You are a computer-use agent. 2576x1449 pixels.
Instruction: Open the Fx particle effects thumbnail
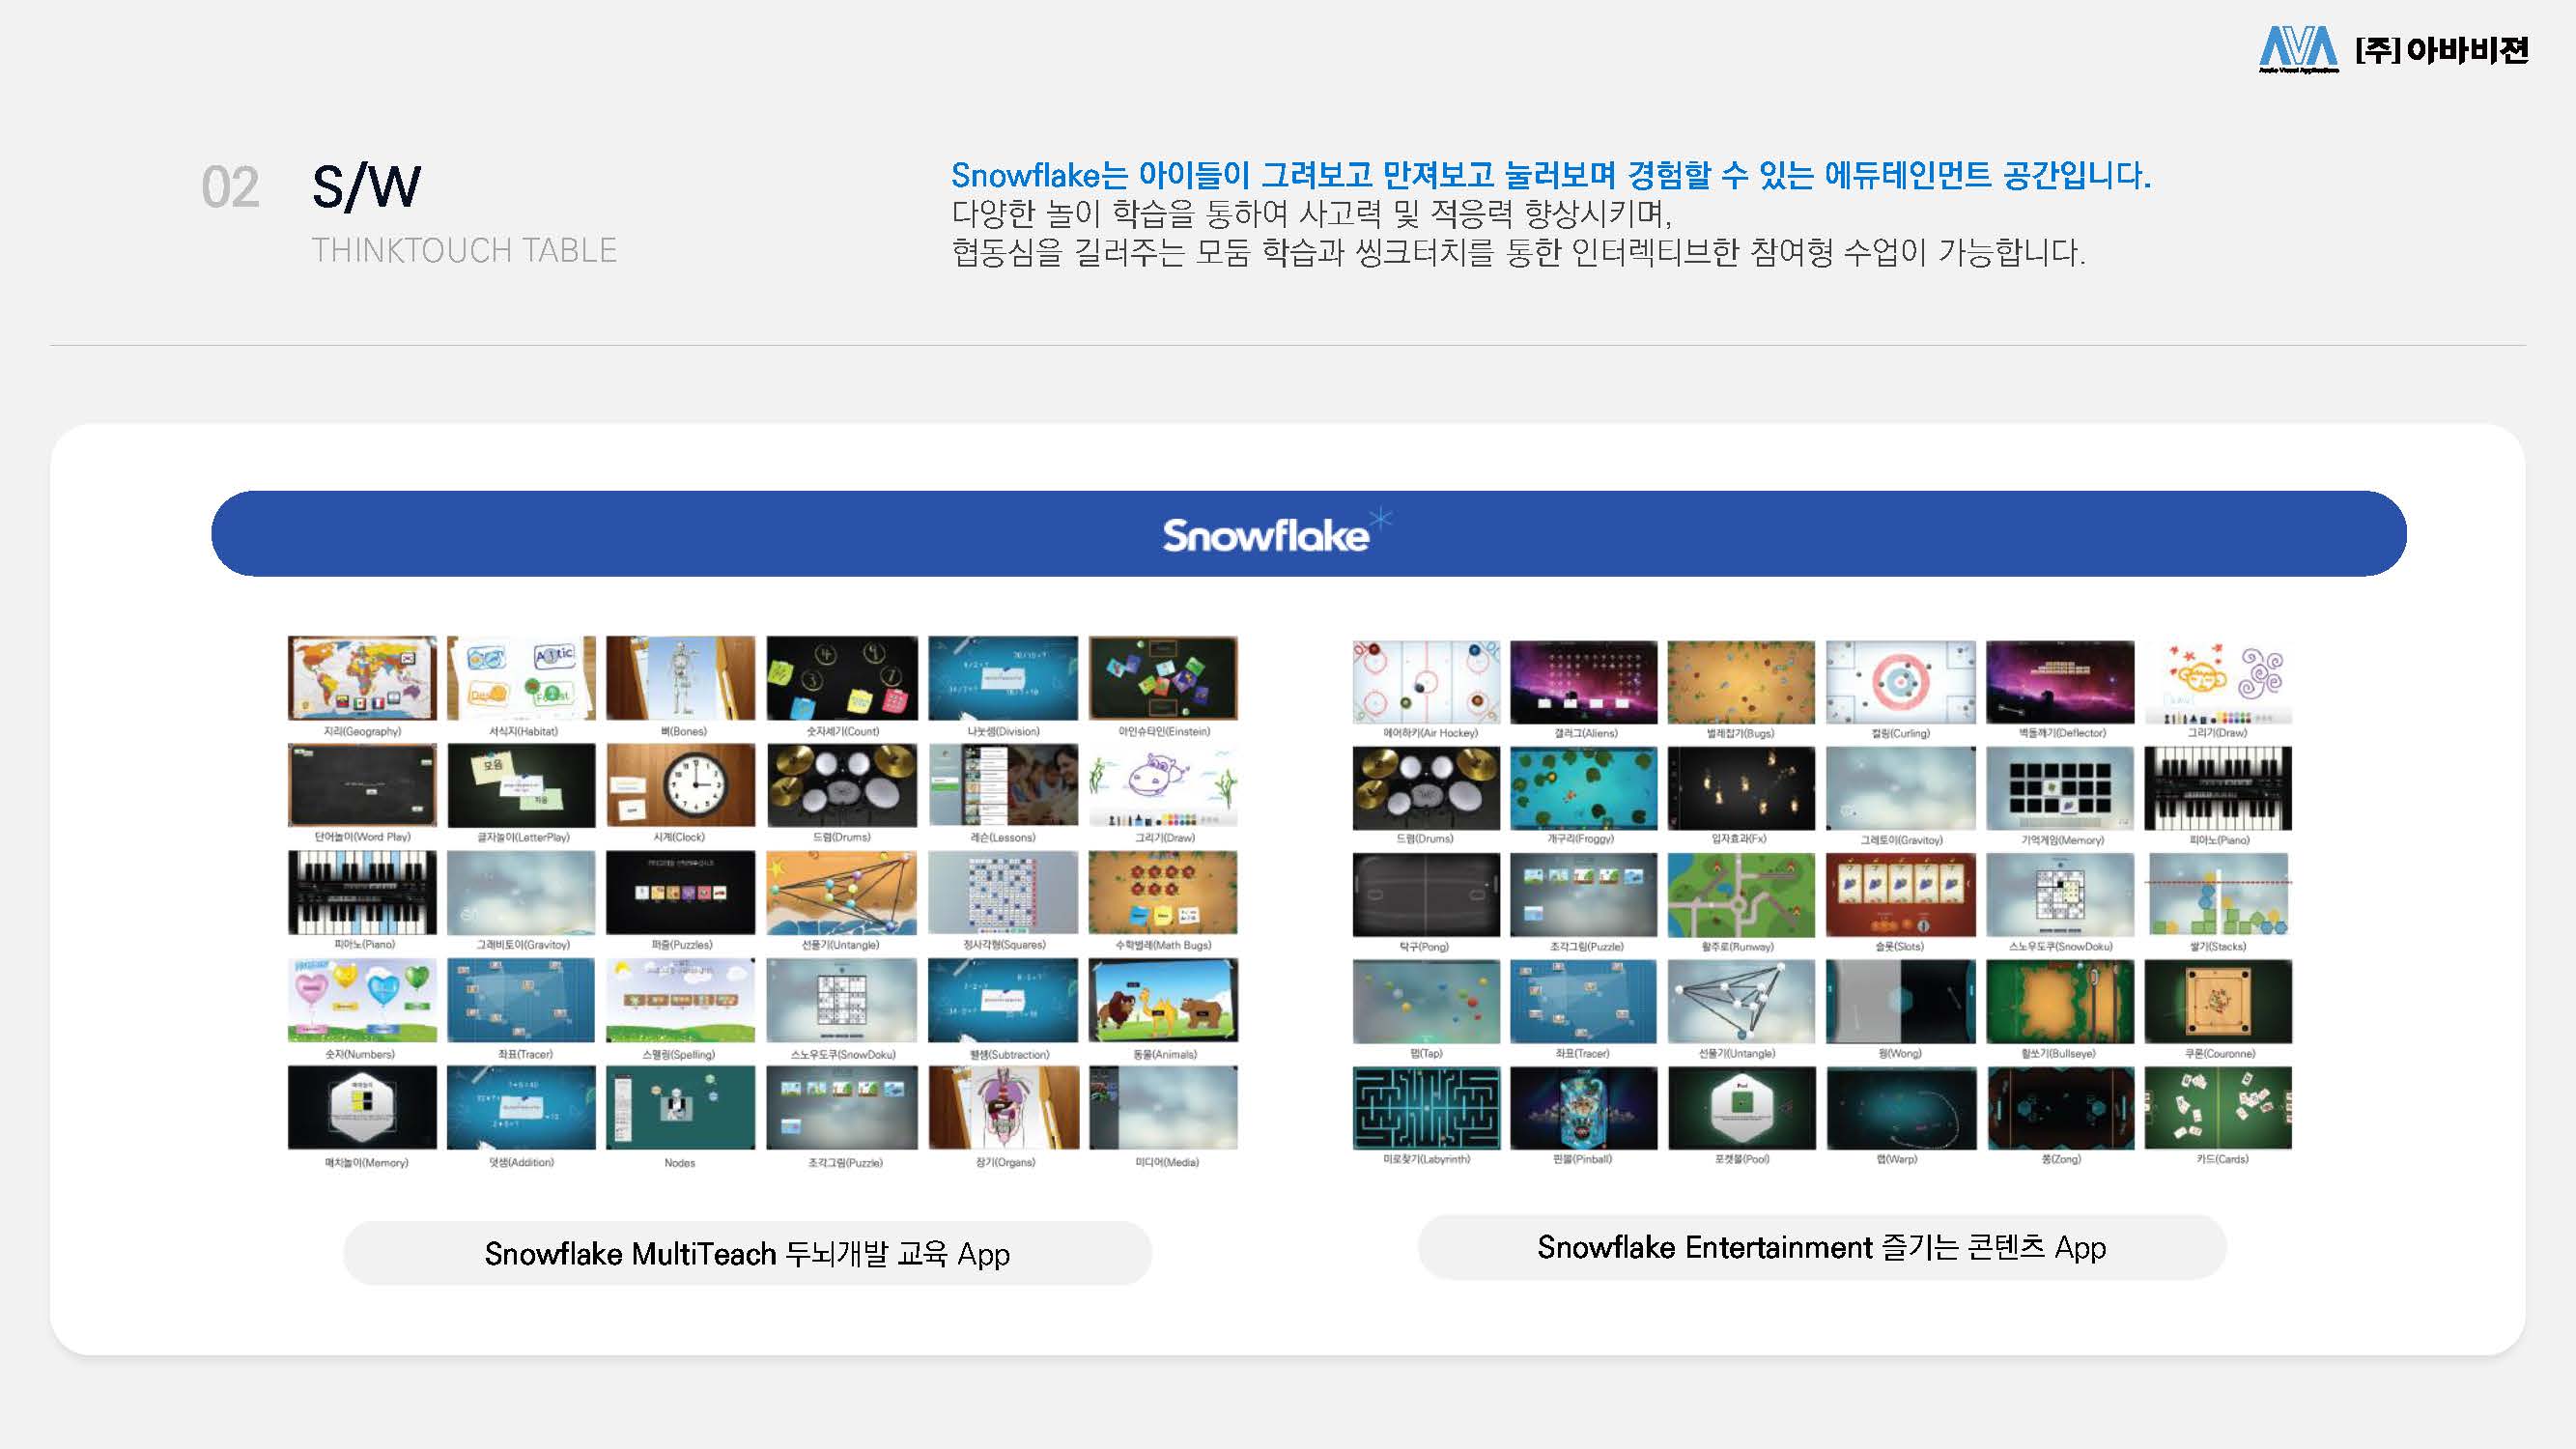[x=1741, y=788]
